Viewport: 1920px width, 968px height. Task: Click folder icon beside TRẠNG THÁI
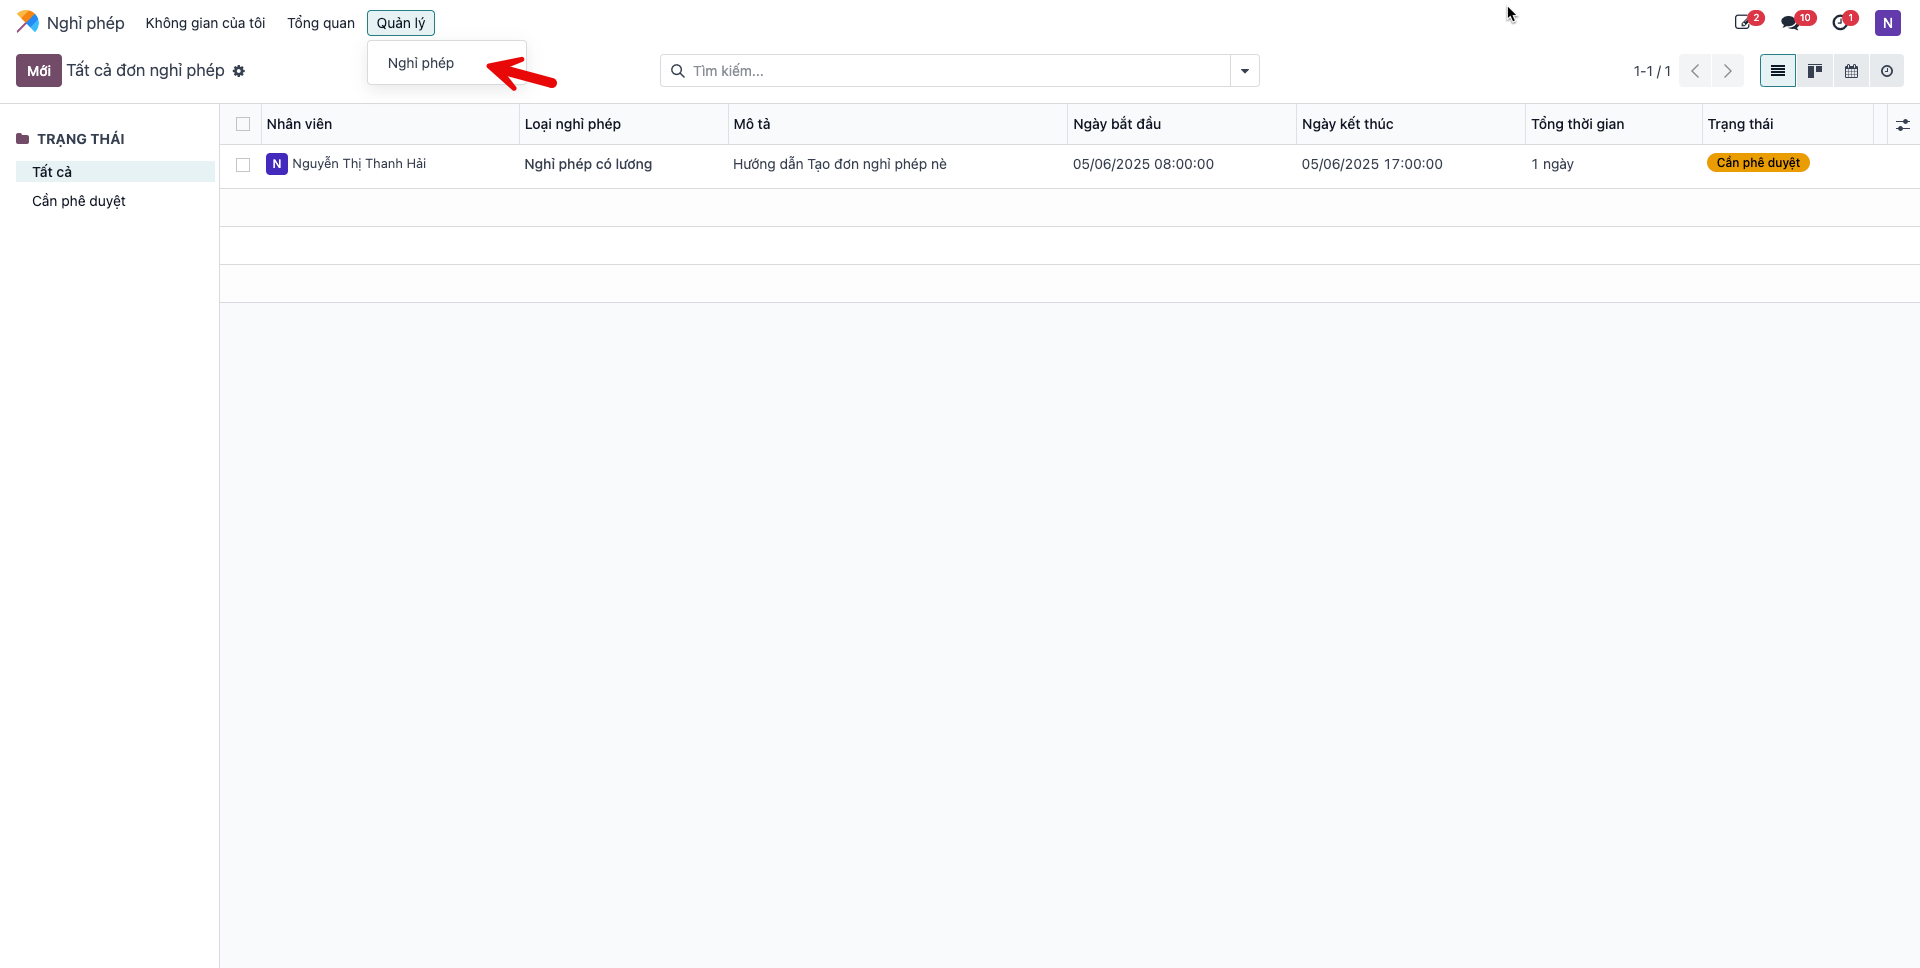22,139
